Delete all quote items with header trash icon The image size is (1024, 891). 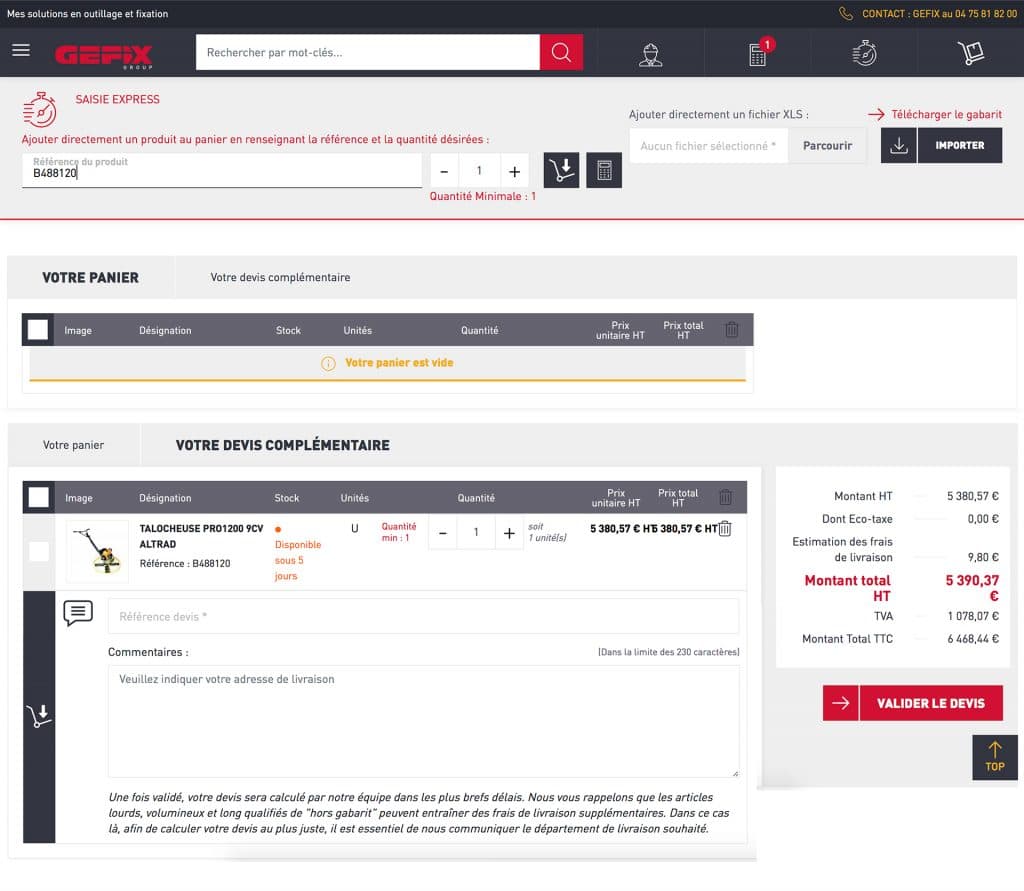pyautogui.click(x=726, y=497)
